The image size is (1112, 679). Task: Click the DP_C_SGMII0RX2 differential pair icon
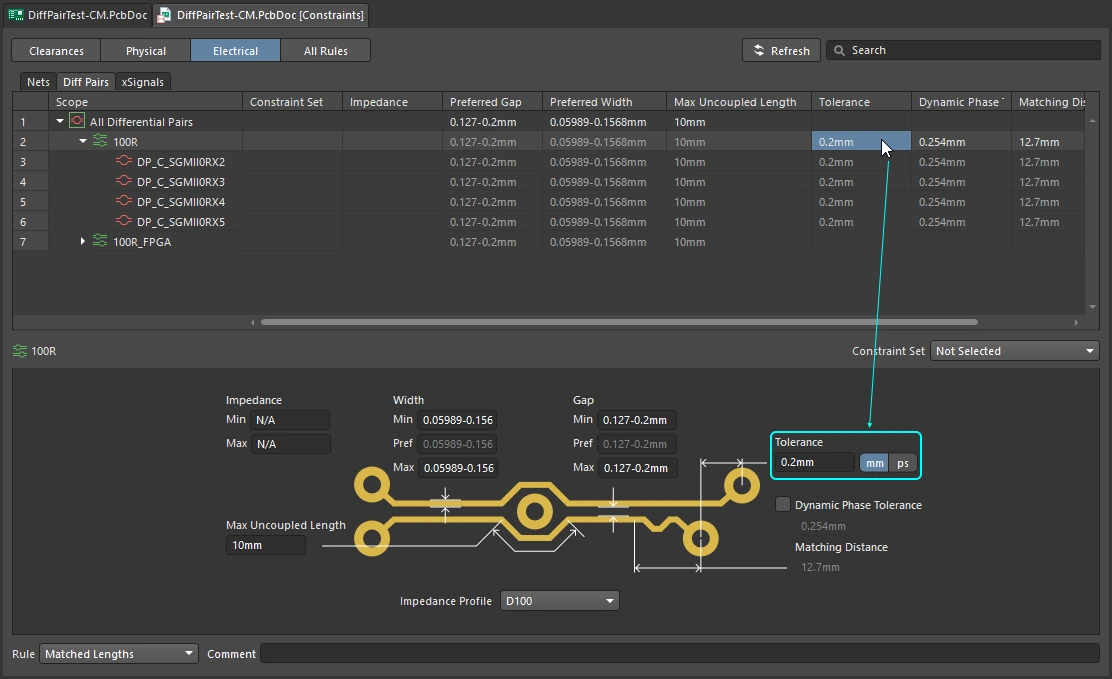coord(124,160)
